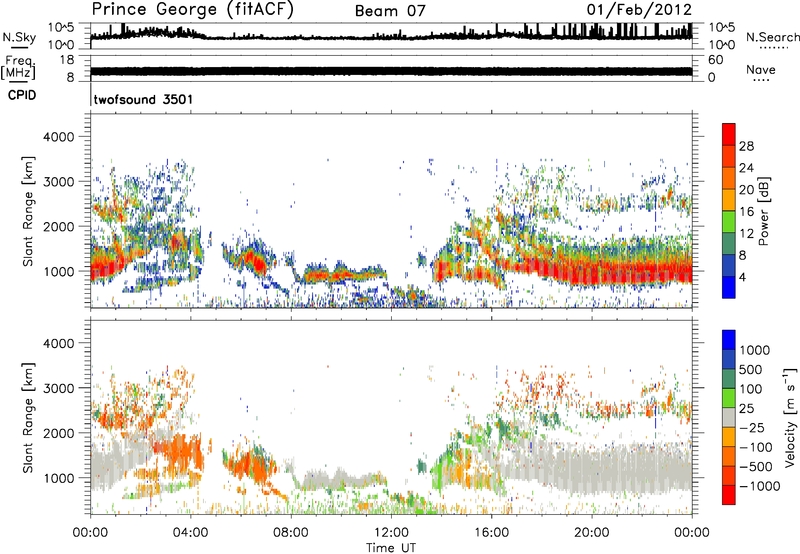This screenshot has width=800, height=554.
Task: Click the date "01/Feb/2012"
Action: tap(639, 10)
